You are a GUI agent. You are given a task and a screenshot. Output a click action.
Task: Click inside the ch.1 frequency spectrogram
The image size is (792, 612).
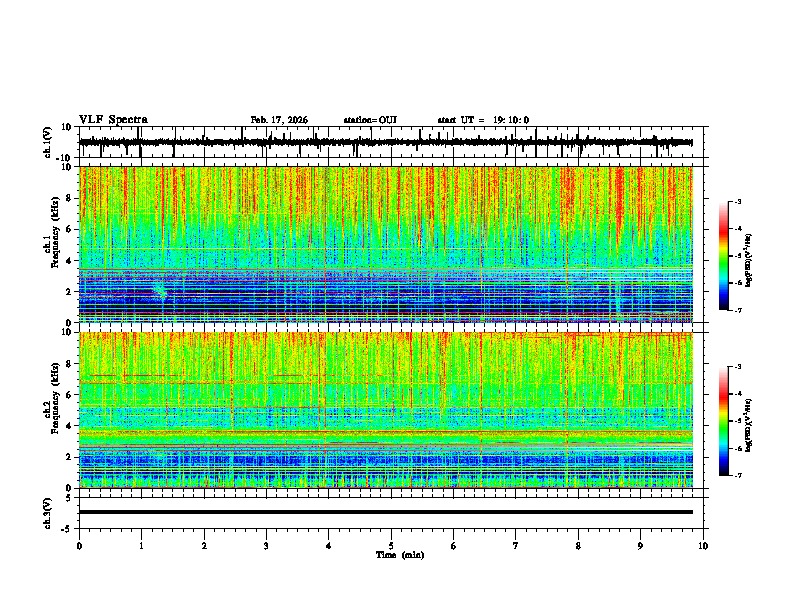tap(386, 244)
